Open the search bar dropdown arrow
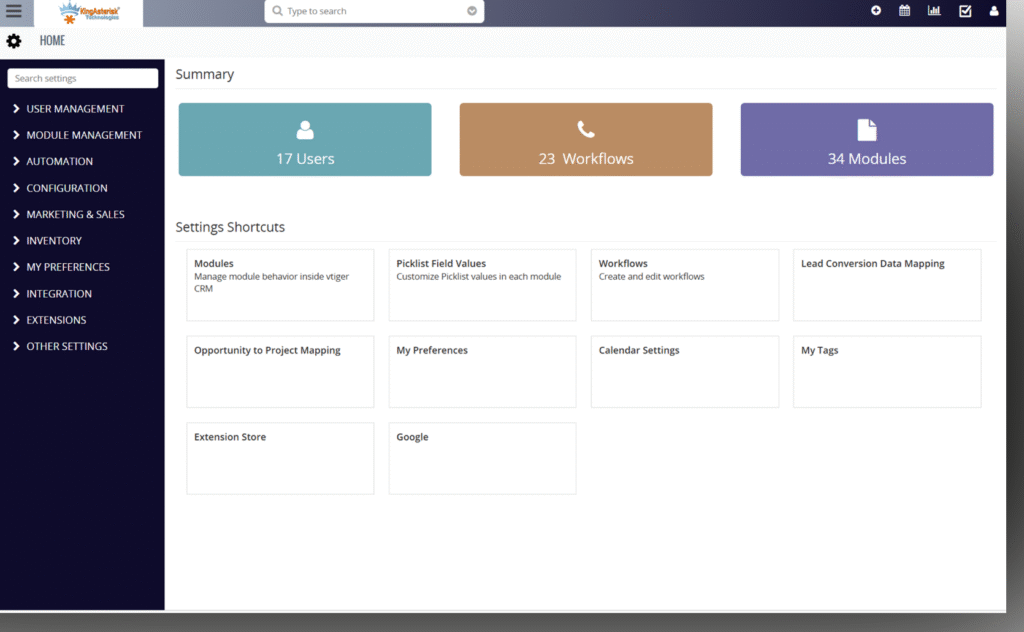1024x632 pixels. (x=470, y=11)
